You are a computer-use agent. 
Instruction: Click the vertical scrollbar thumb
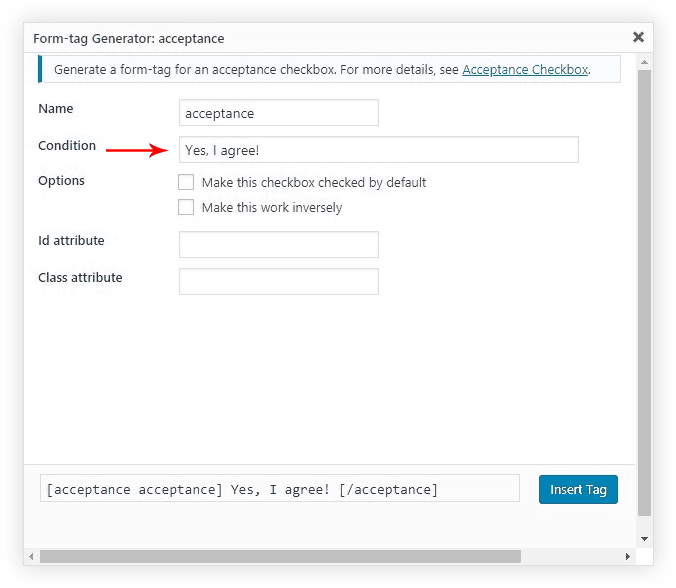(x=645, y=290)
